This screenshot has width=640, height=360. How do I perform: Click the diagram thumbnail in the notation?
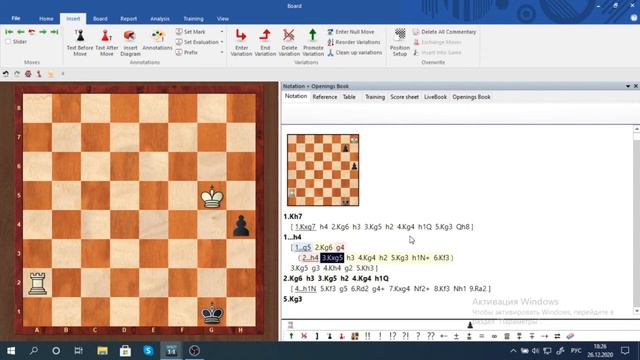click(x=323, y=170)
